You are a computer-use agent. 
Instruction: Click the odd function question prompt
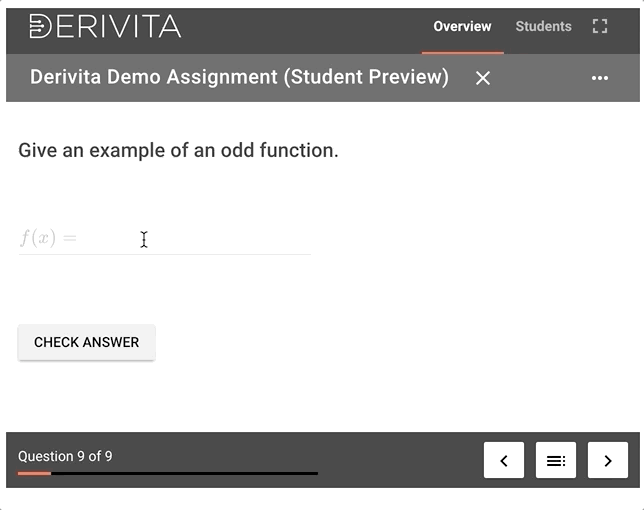[178, 151]
